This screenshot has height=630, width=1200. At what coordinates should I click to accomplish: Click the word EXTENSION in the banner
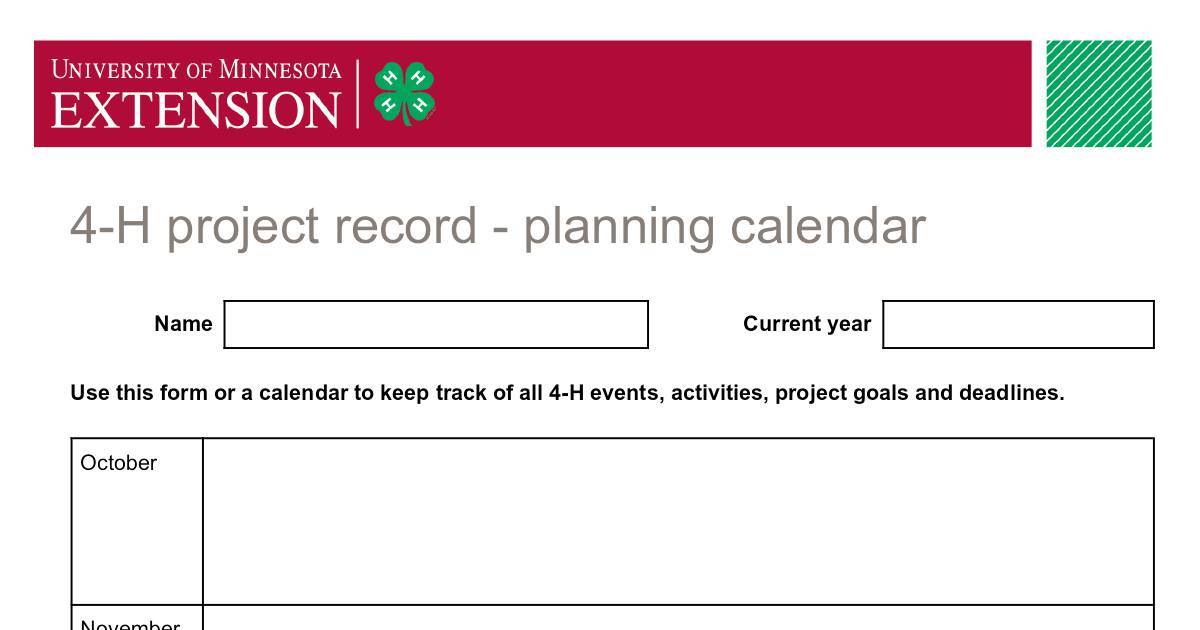[x=196, y=109]
